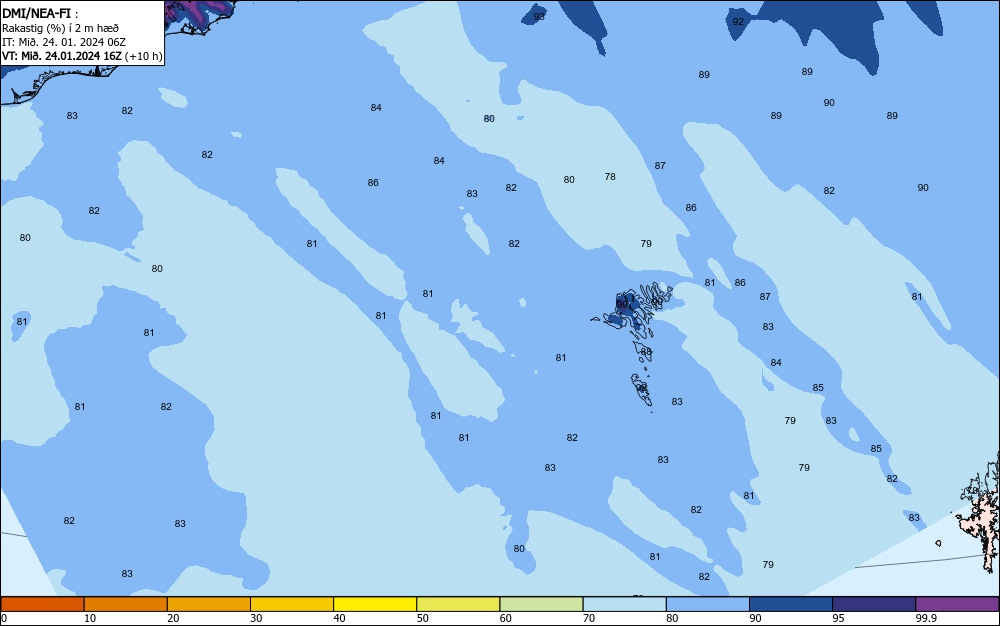Click the purple 99.9+ legend swatch
The height and width of the screenshot is (626, 1000).
[x=957, y=604]
